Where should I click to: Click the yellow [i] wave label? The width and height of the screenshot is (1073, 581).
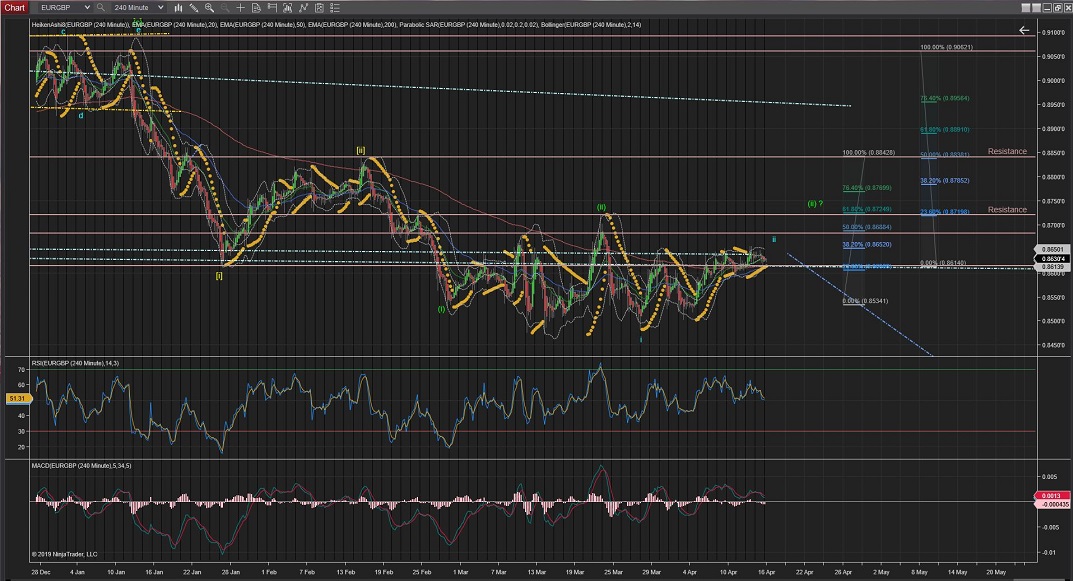click(219, 276)
